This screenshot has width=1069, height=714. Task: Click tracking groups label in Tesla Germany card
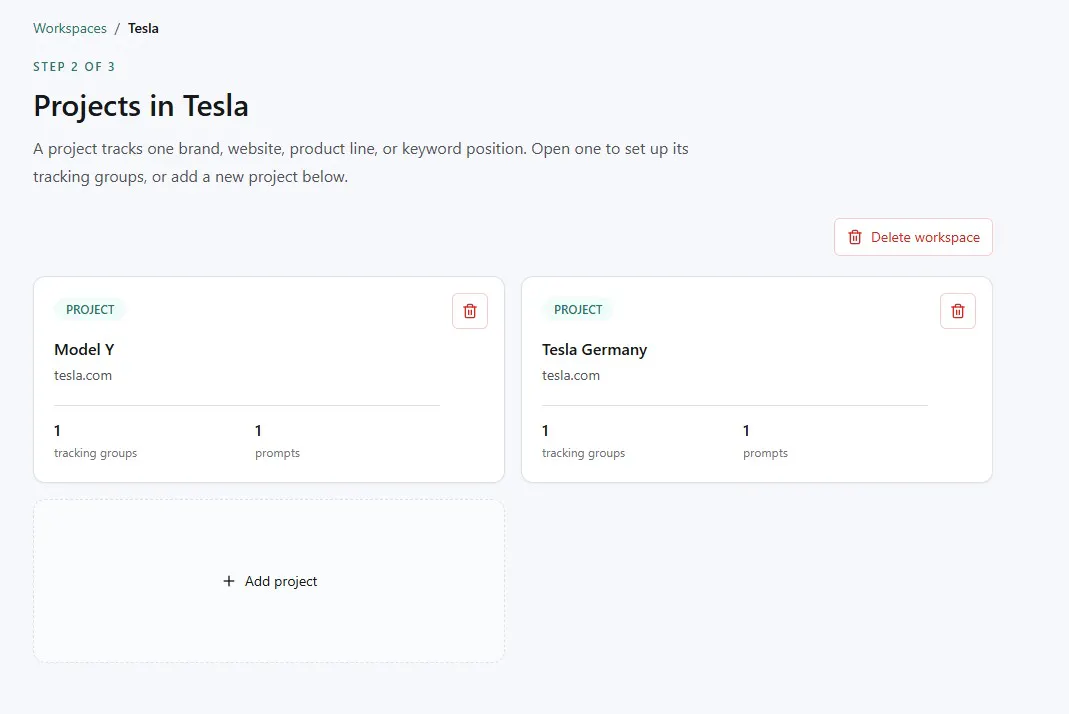584,453
